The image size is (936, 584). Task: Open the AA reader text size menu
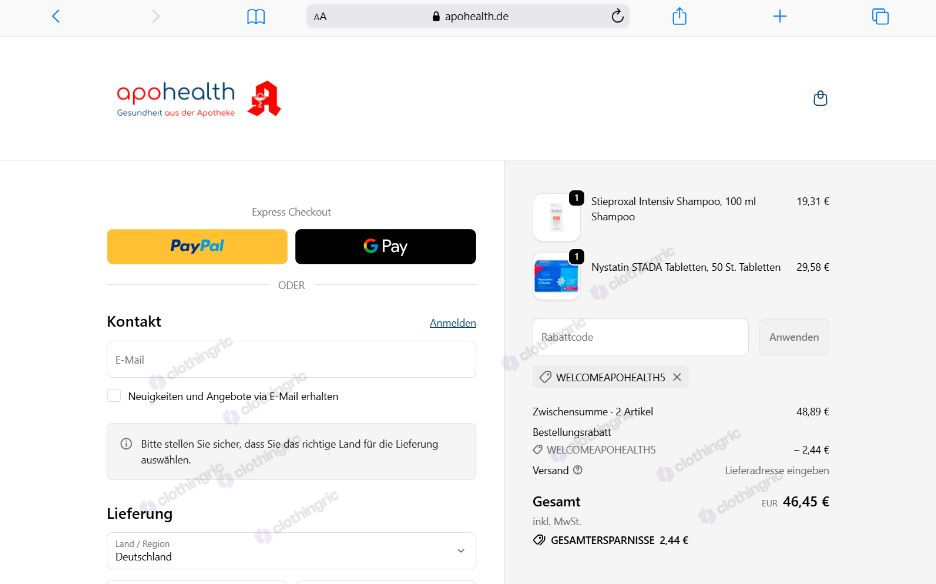click(321, 17)
